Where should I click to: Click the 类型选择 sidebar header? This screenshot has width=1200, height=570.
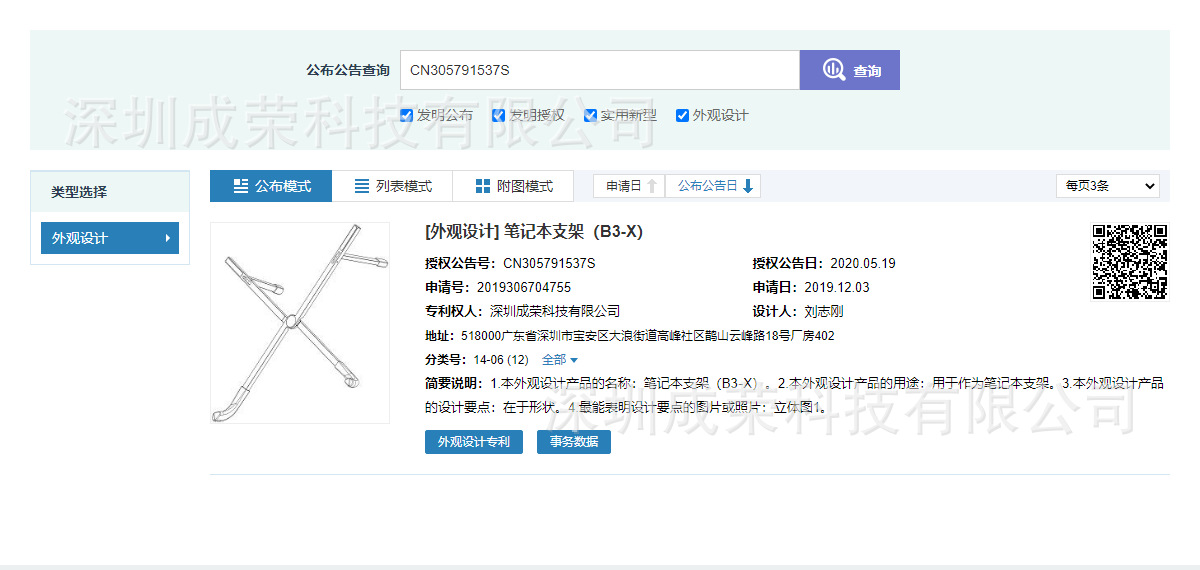(x=110, y=192)
